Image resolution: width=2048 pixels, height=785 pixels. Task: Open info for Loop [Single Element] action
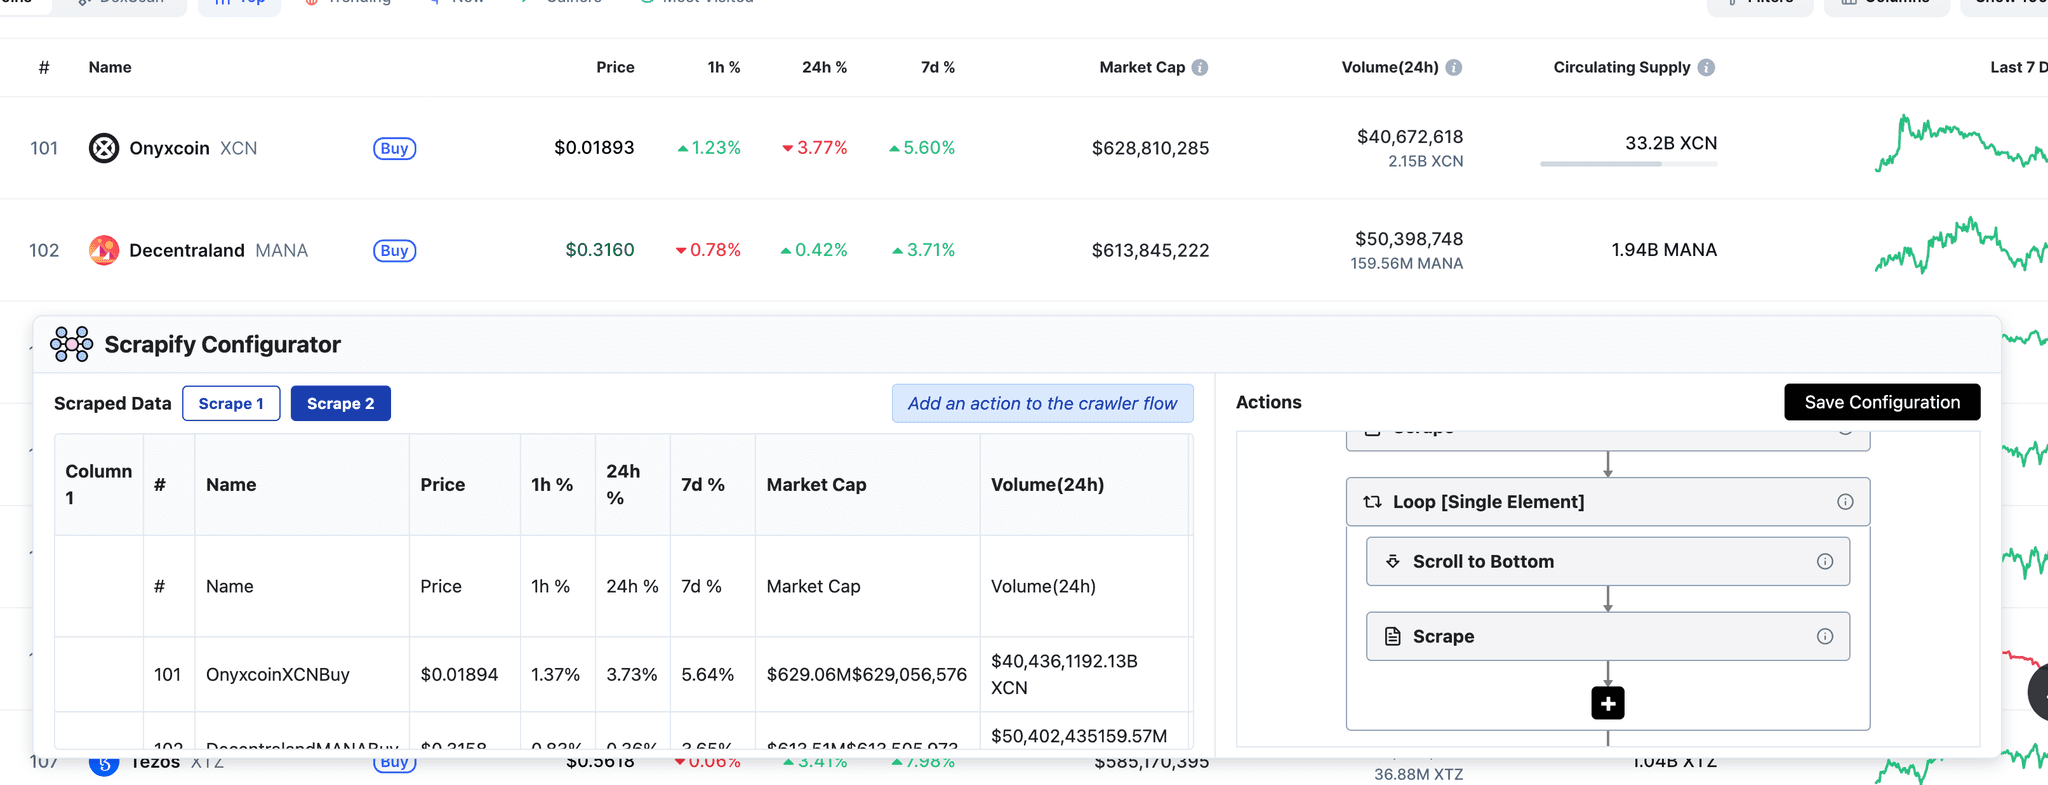point(1845,502)
